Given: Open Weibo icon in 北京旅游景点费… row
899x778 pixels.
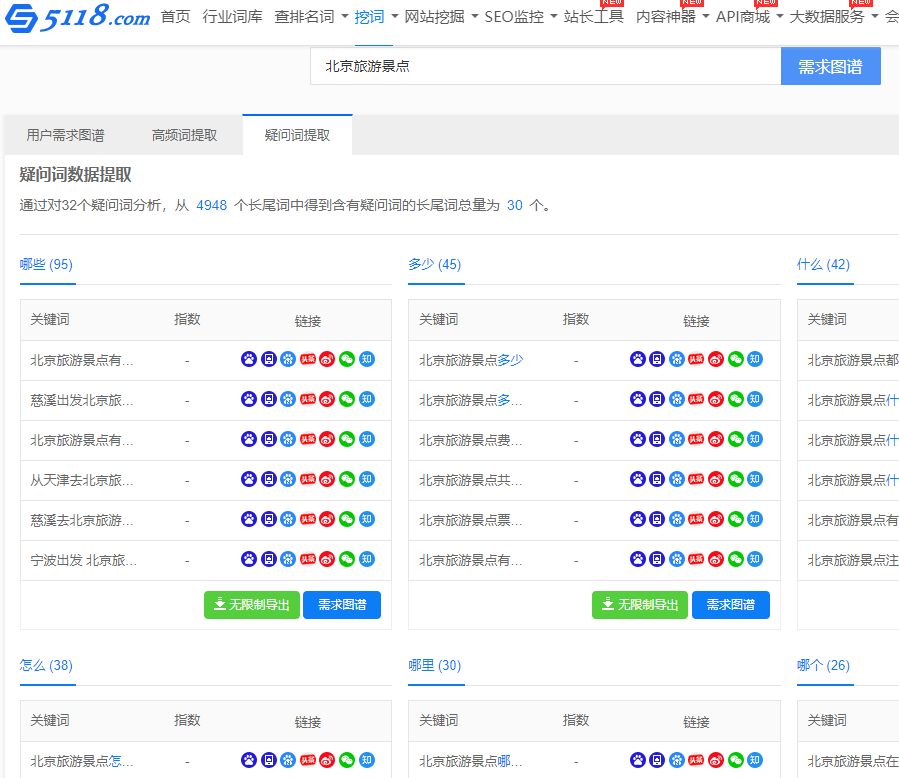Looking at the screenshot, I should point(716,439).
